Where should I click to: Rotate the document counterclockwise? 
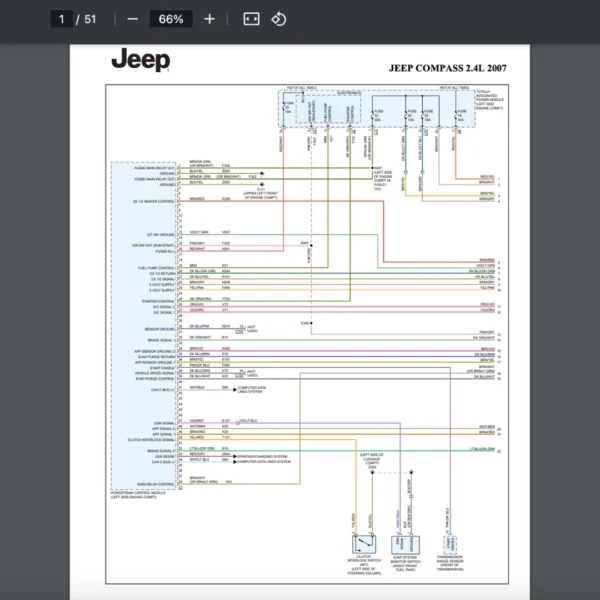click(x=279, y=19)
